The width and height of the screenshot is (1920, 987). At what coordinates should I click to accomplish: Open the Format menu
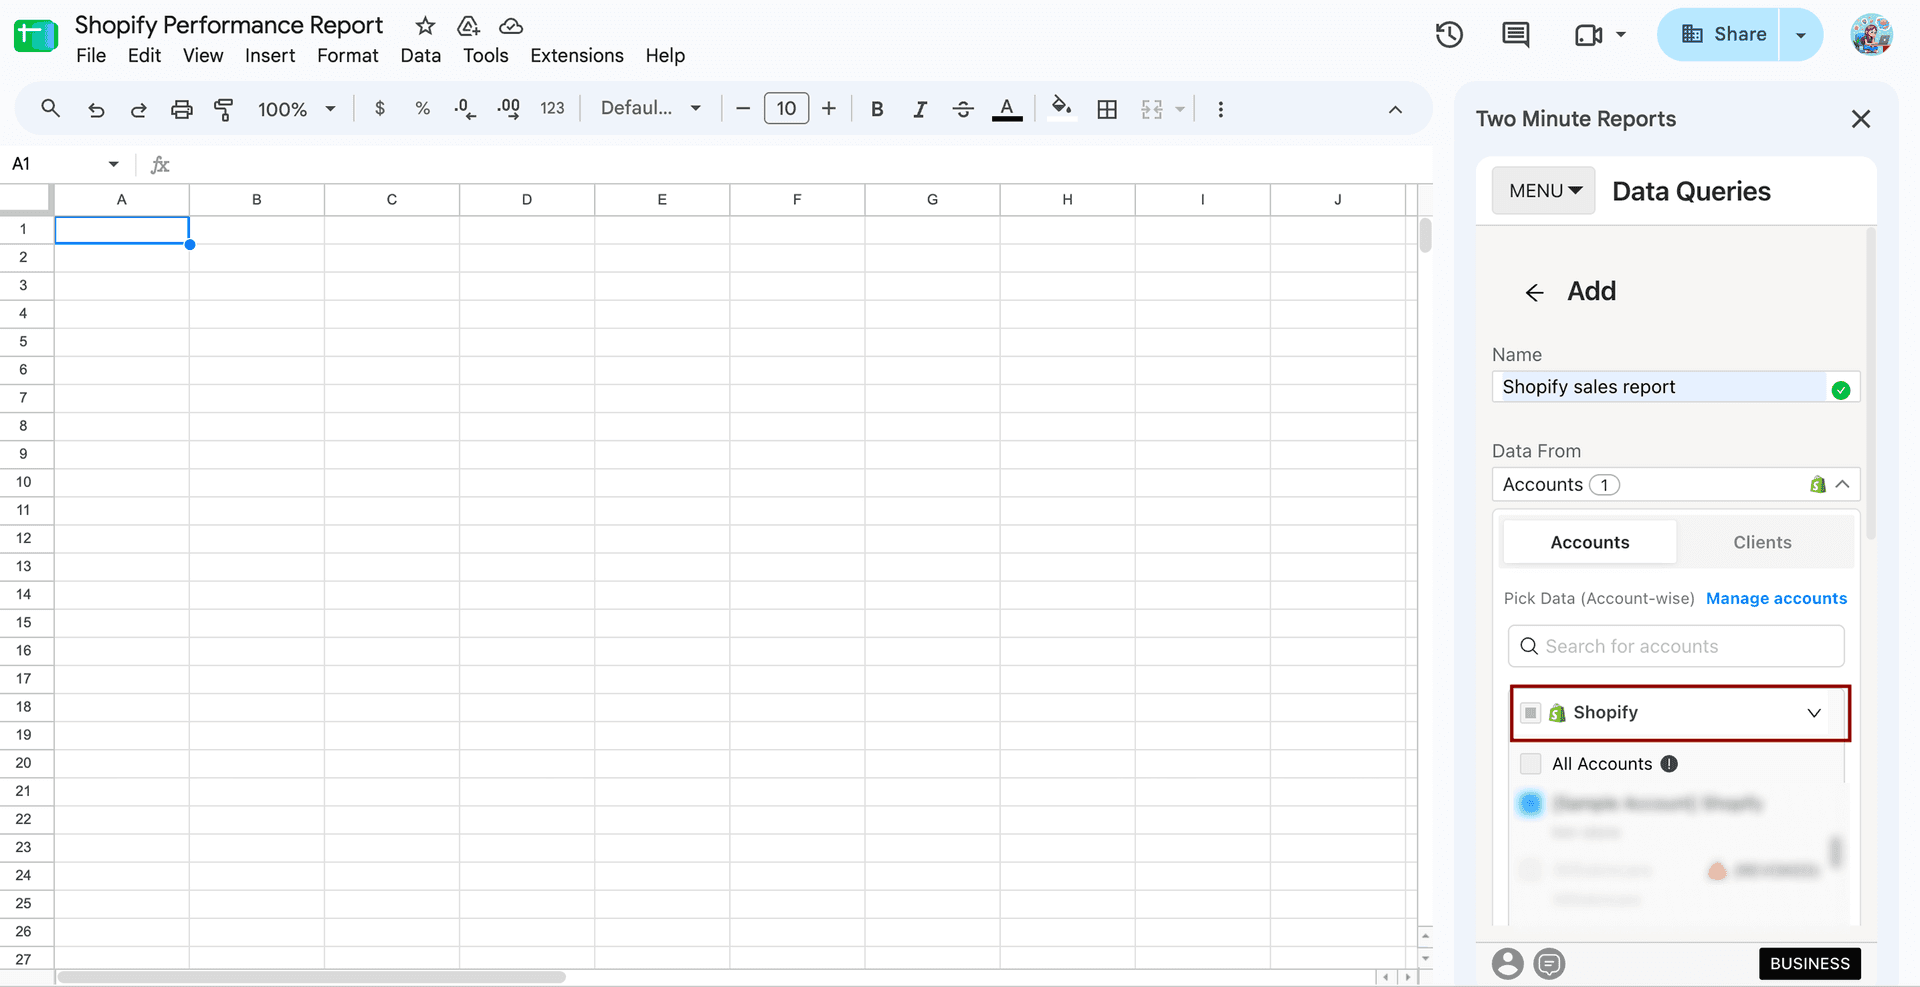pos(348,55)
